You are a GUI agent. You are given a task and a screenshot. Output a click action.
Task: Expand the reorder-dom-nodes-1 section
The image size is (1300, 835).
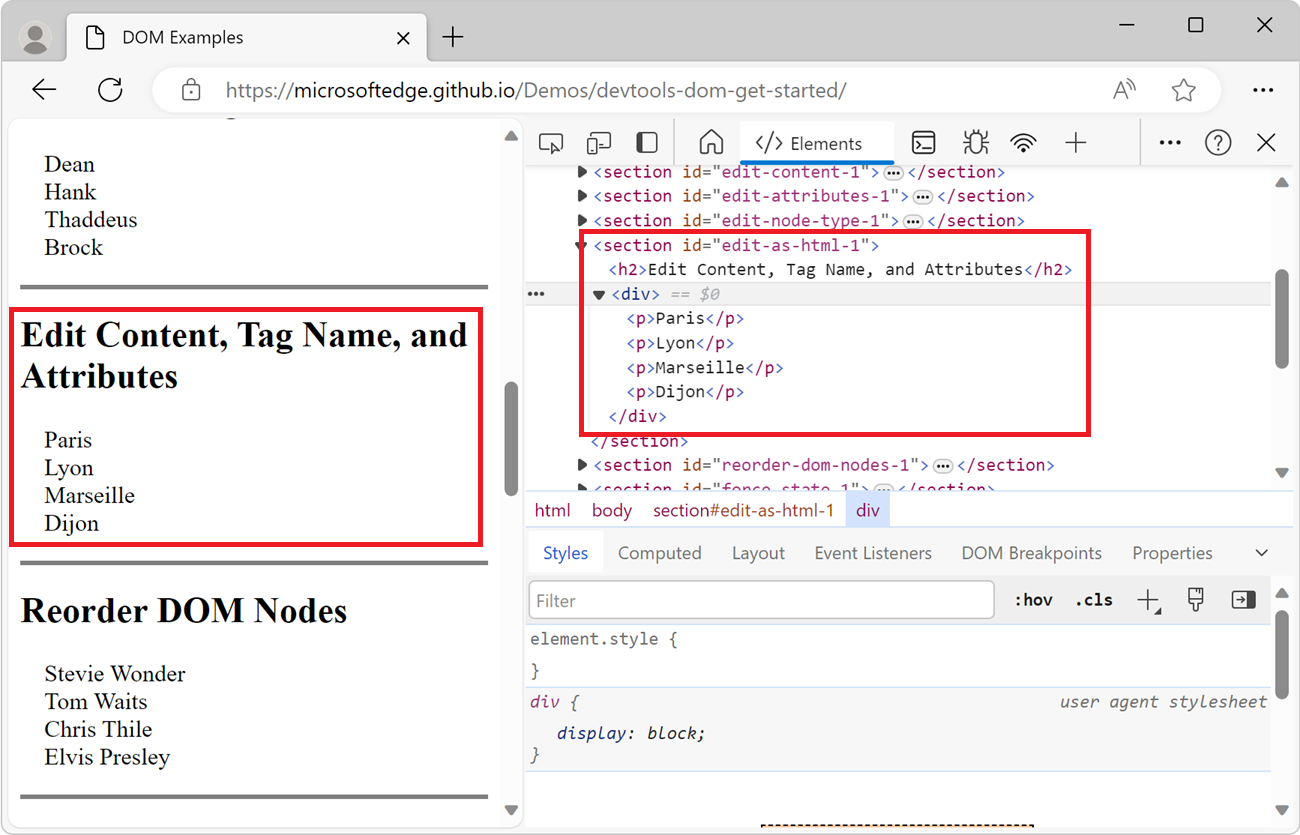(581, 464)
